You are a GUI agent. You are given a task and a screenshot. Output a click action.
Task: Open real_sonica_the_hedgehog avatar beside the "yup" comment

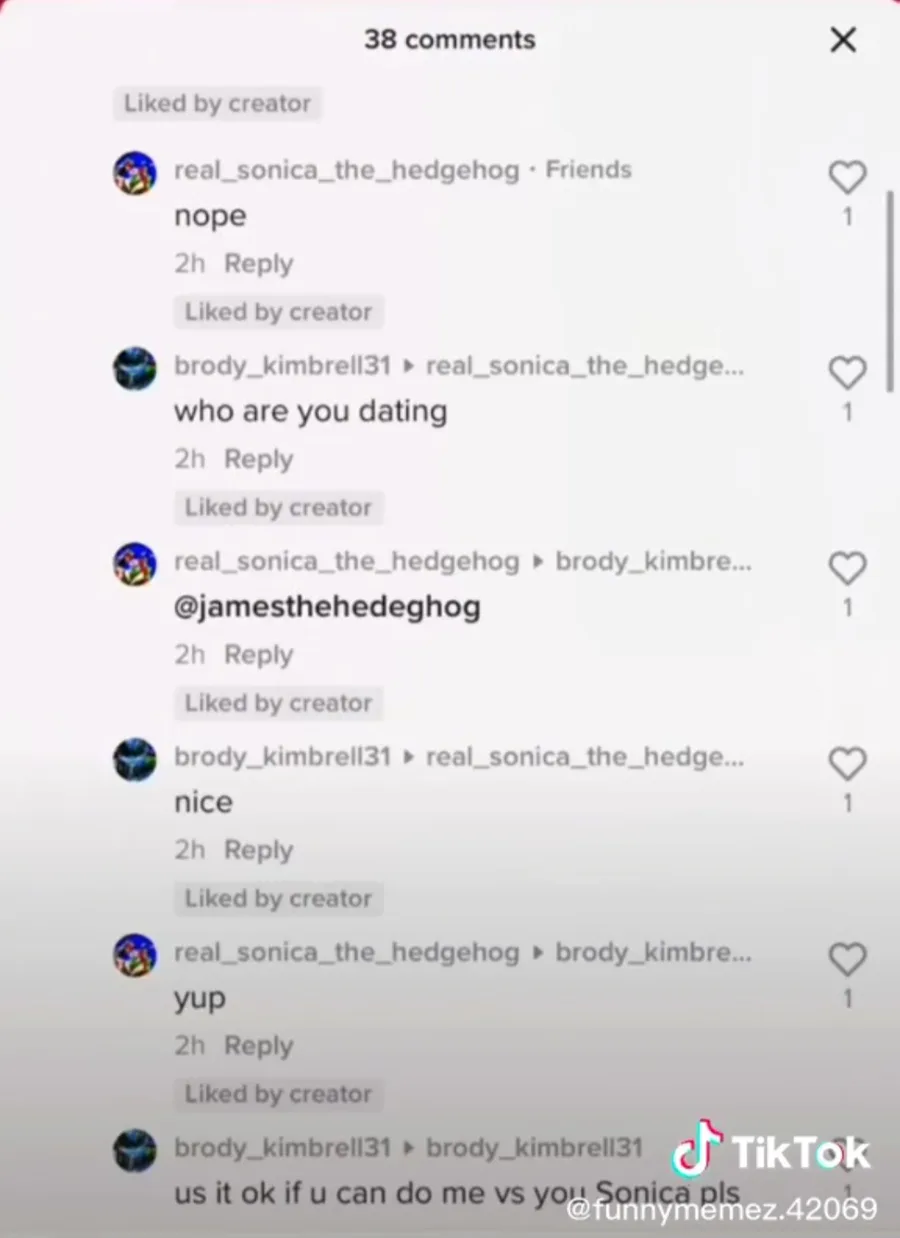click(135, 955)
